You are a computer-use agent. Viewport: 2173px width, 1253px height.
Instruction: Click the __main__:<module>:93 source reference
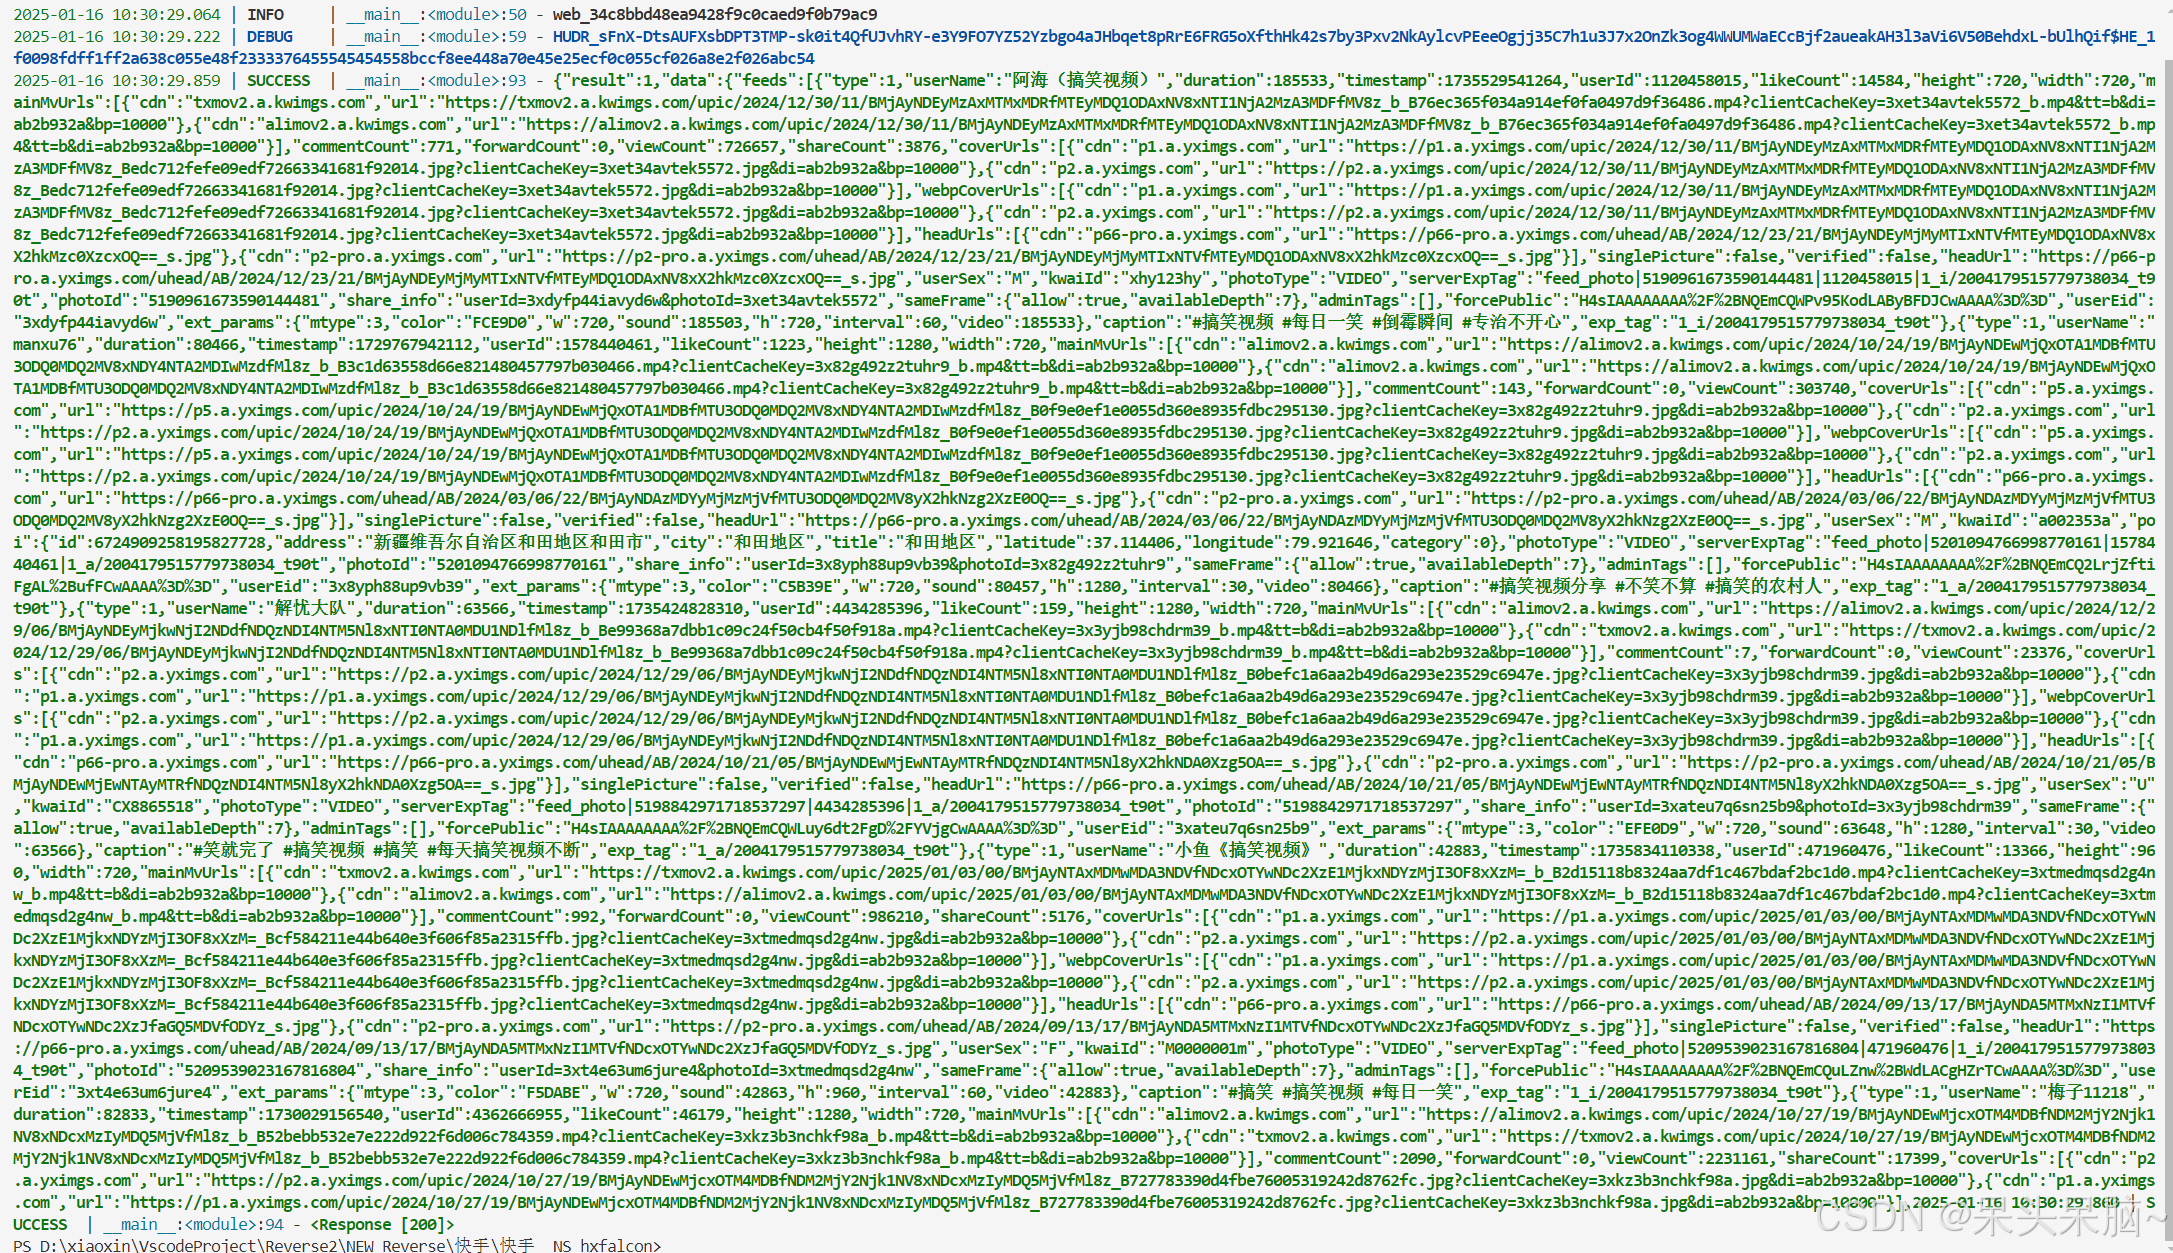(x=437, y=81)
